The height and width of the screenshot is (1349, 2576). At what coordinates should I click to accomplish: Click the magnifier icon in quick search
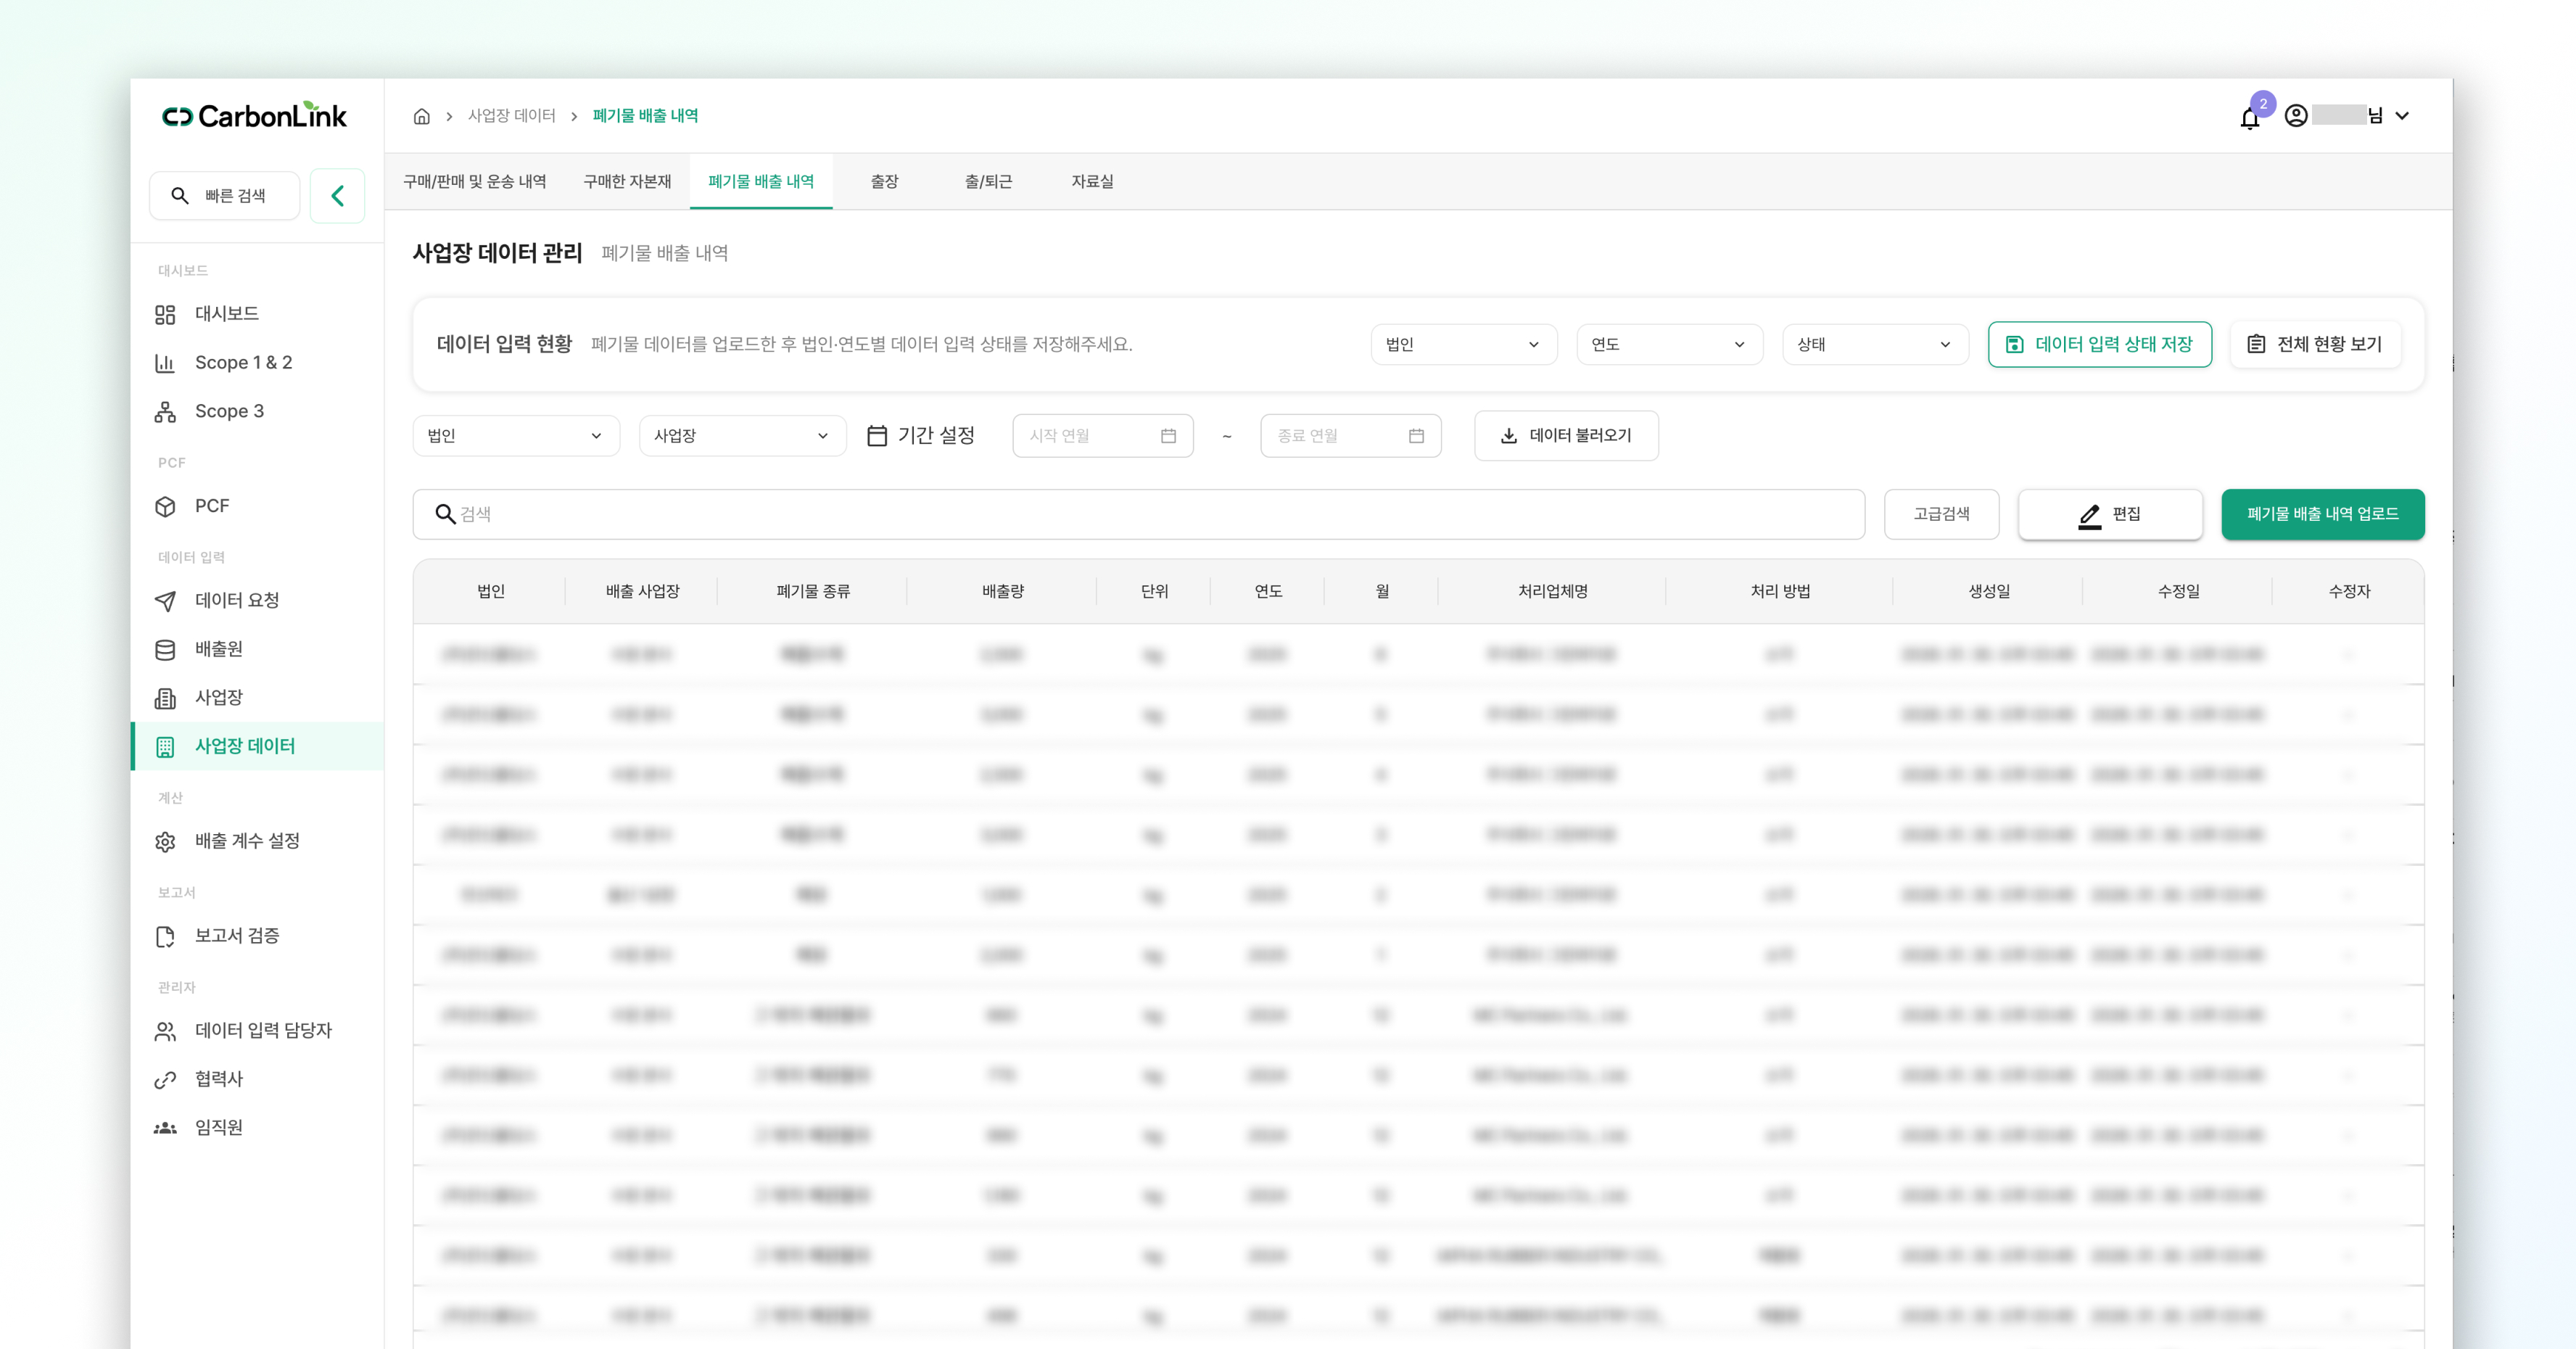180,196
